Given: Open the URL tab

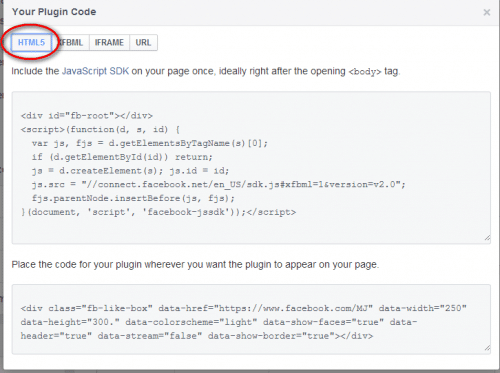Looking at the screenshot, I should (x=143, y=43).
